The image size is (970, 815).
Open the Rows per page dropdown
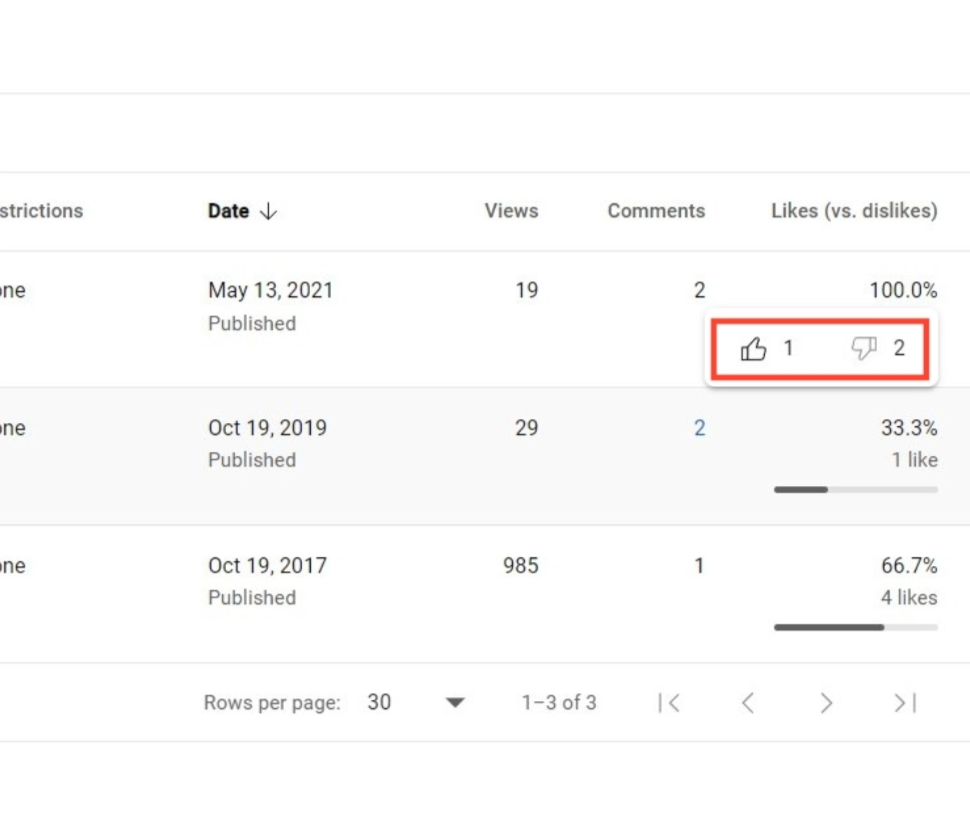pos(455,703)
